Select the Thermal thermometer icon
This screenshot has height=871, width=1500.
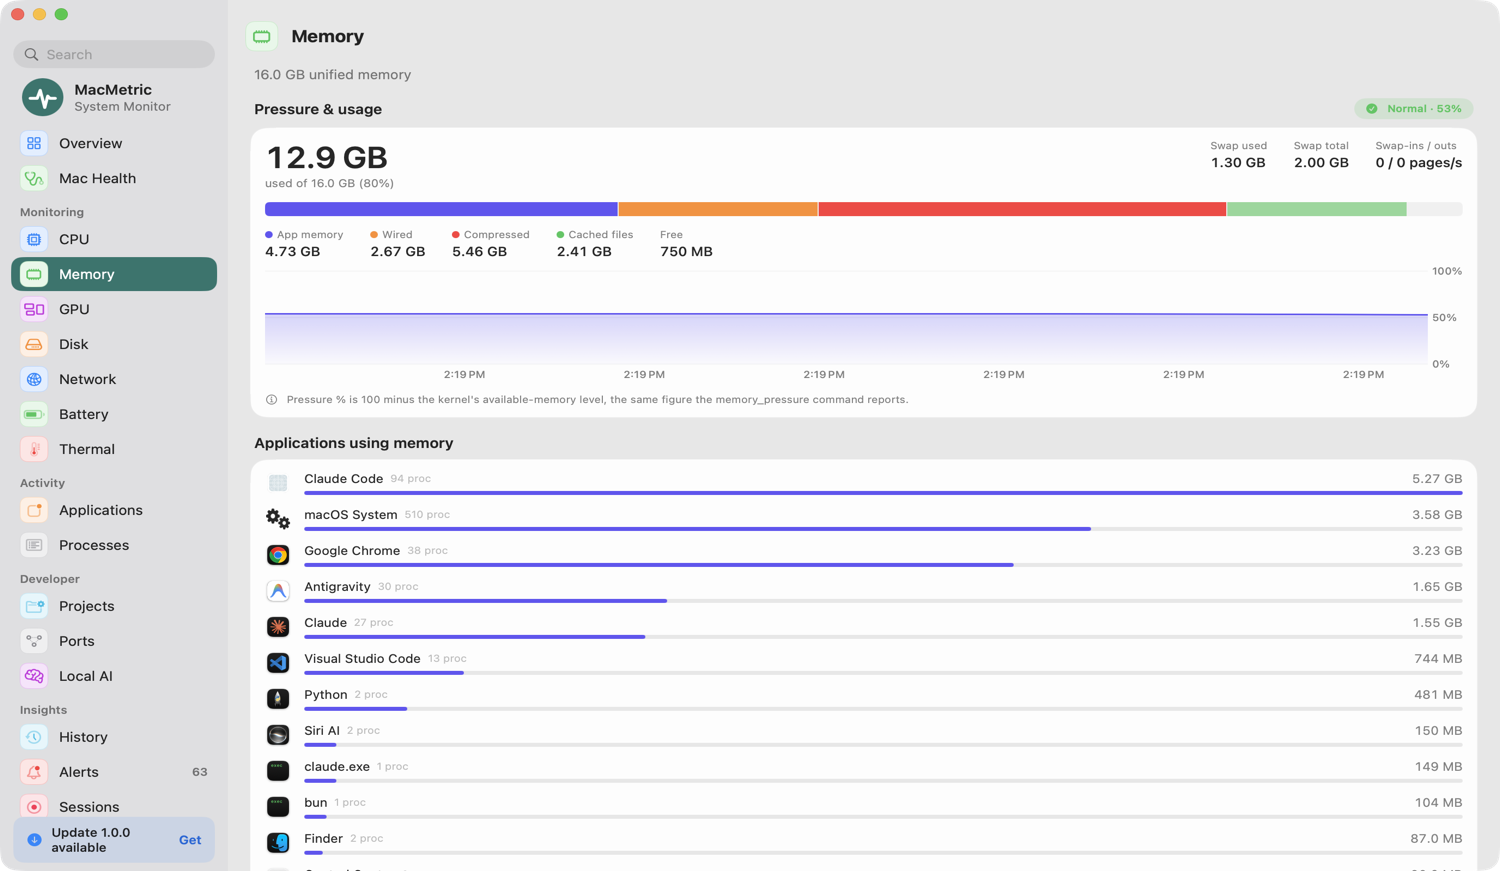(34, 450)
